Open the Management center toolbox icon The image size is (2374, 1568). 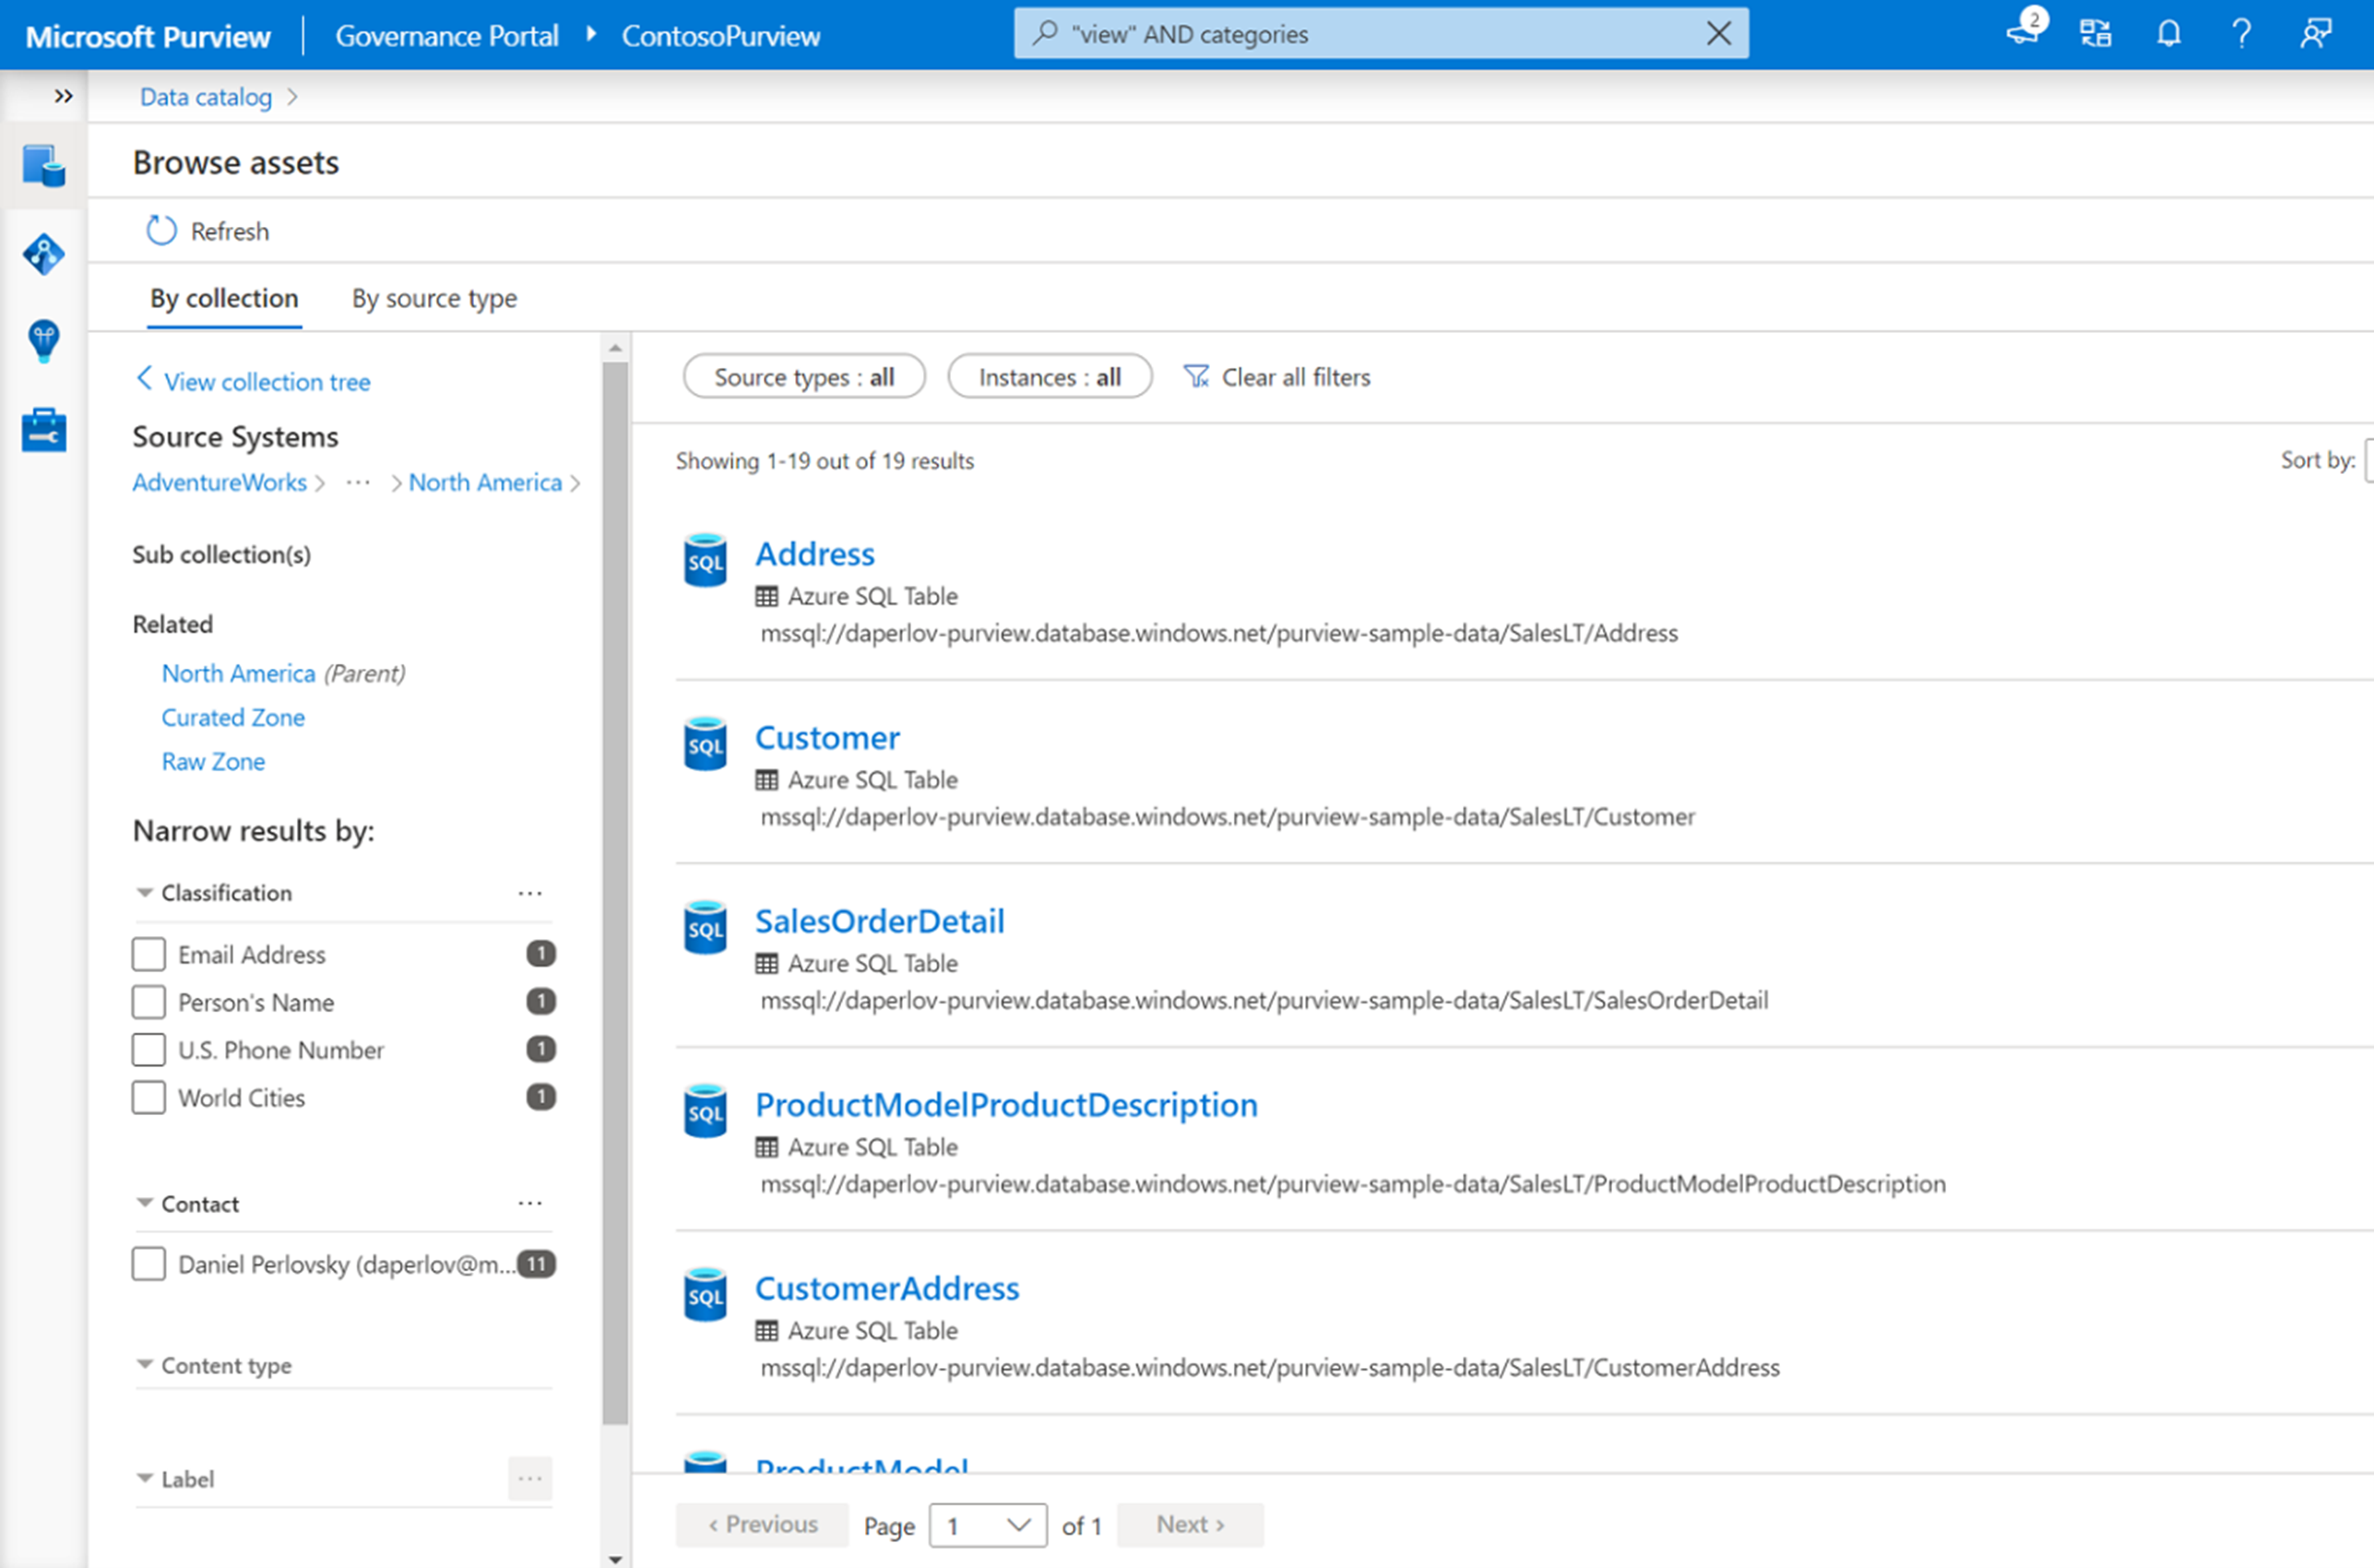[43, 429]
